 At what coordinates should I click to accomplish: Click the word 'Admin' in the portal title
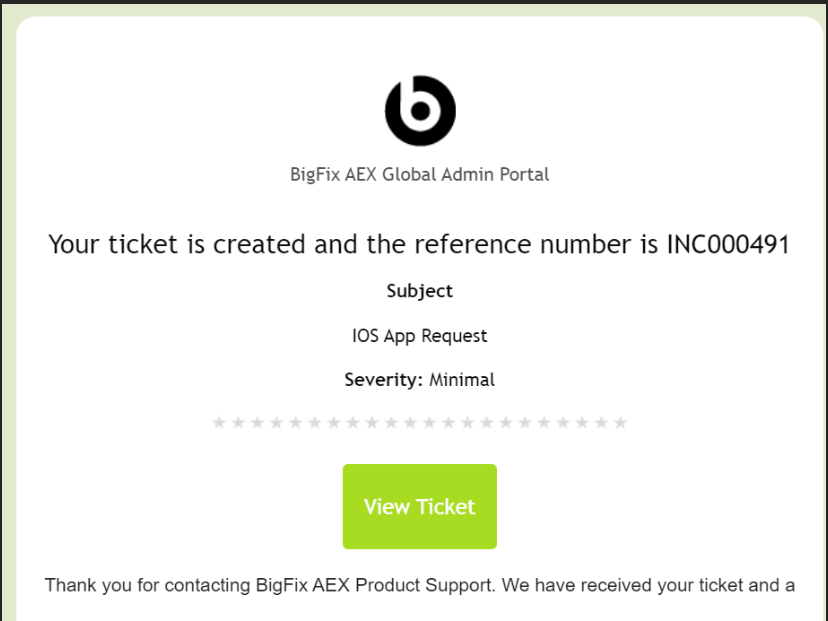tap(469, 174)
